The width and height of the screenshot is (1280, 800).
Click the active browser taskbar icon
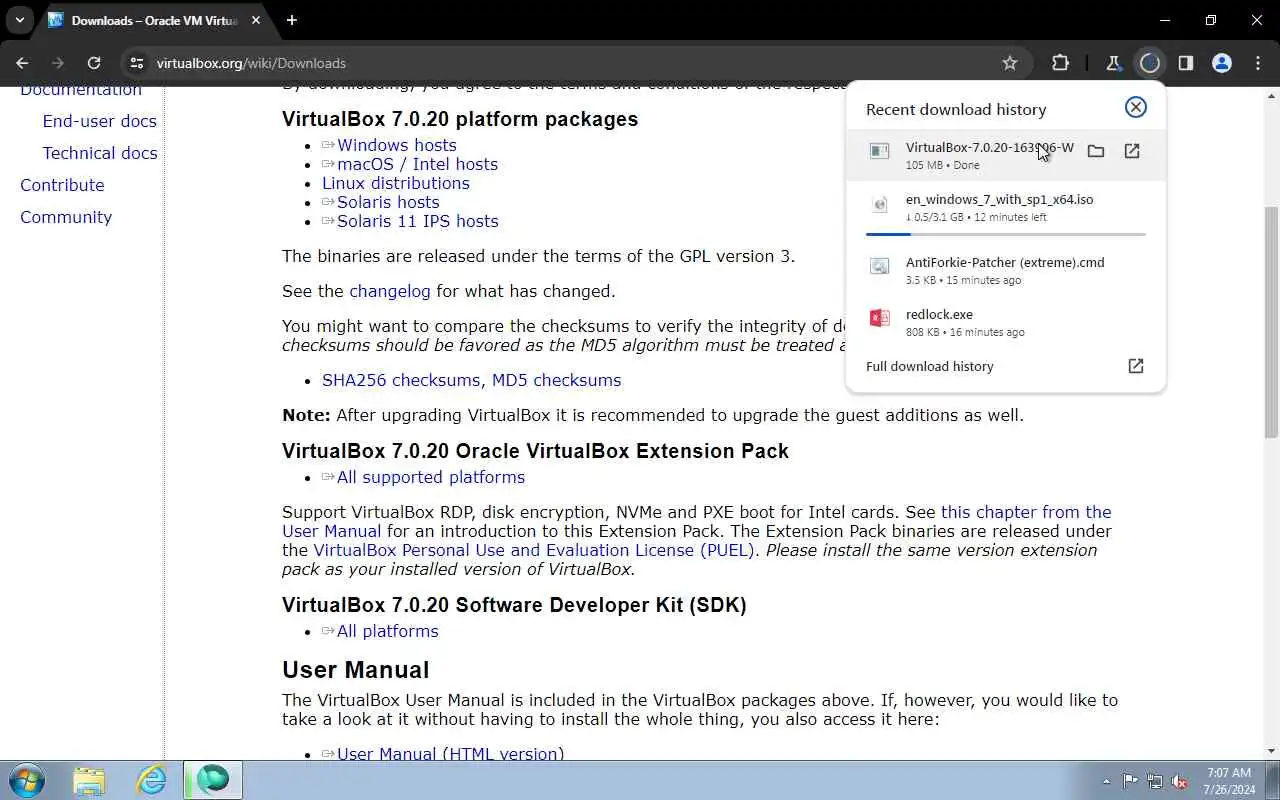coord(213,780)
